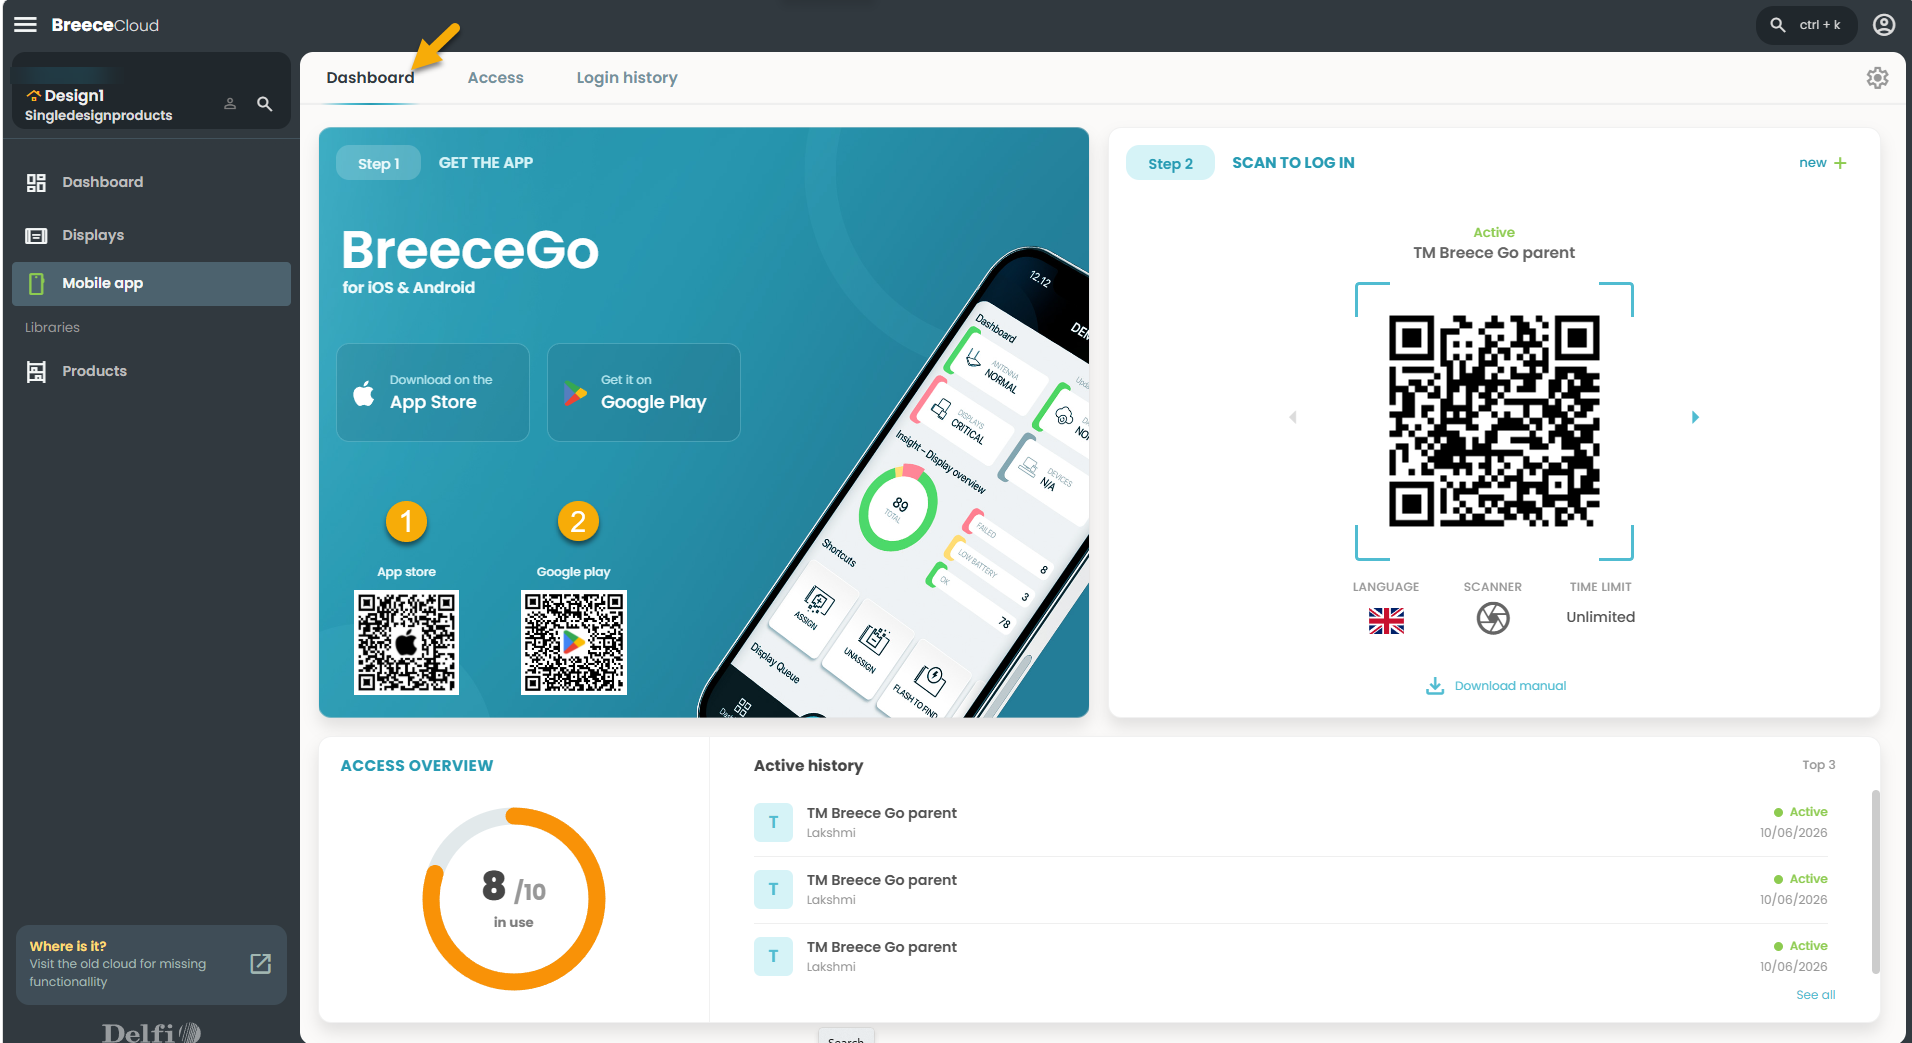
Task: Click the Step 2 badge
Action: (x=1170, y=163)
